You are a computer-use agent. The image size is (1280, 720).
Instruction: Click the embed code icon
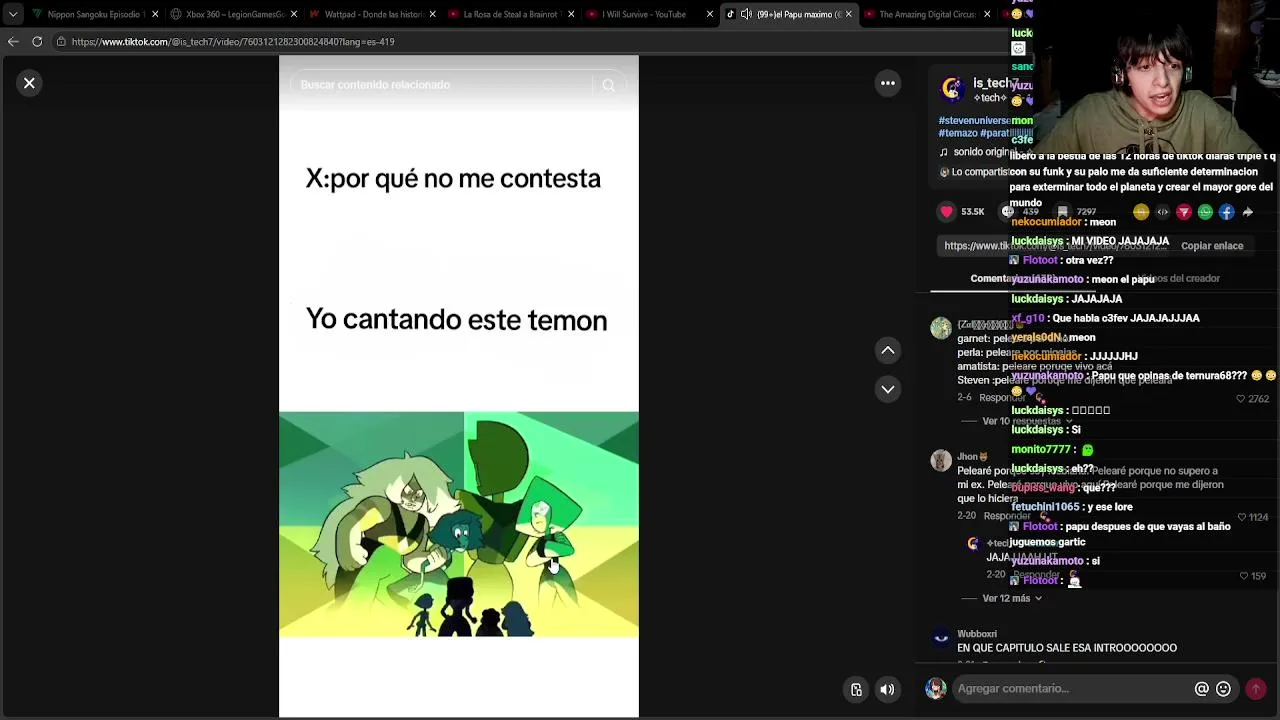1162,212
